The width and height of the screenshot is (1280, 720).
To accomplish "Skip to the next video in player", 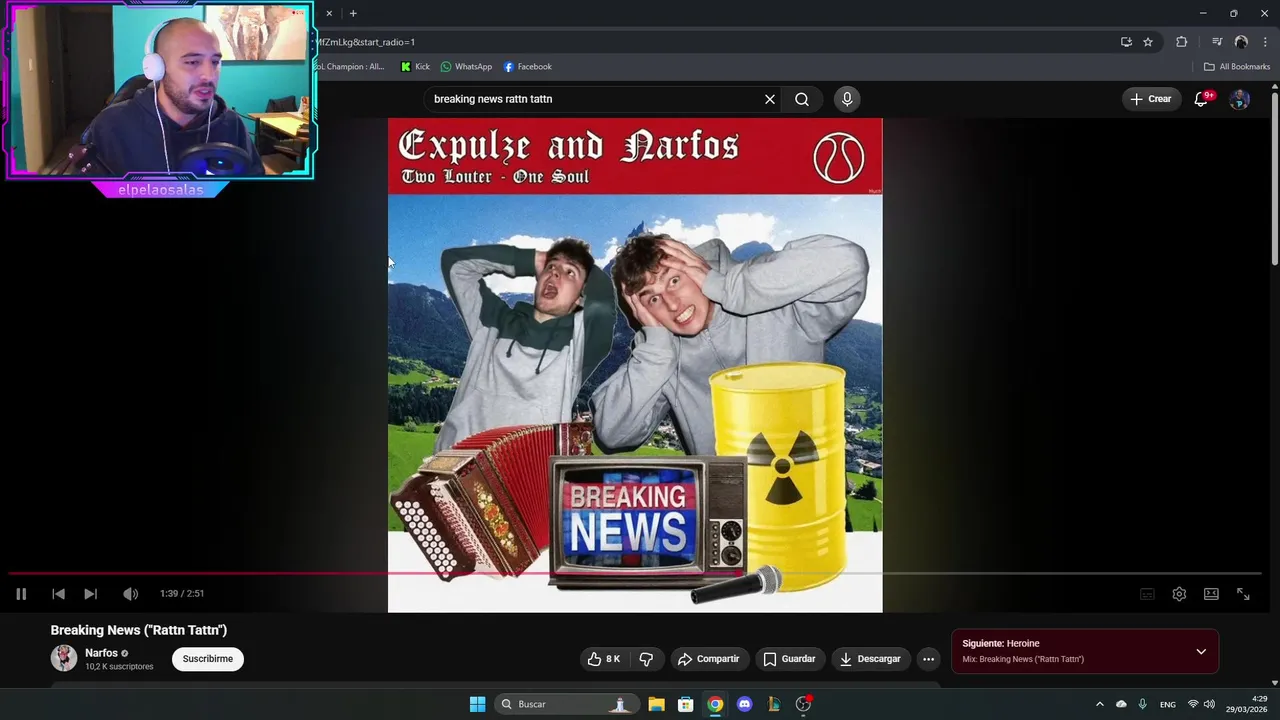I will pos(90,594).
